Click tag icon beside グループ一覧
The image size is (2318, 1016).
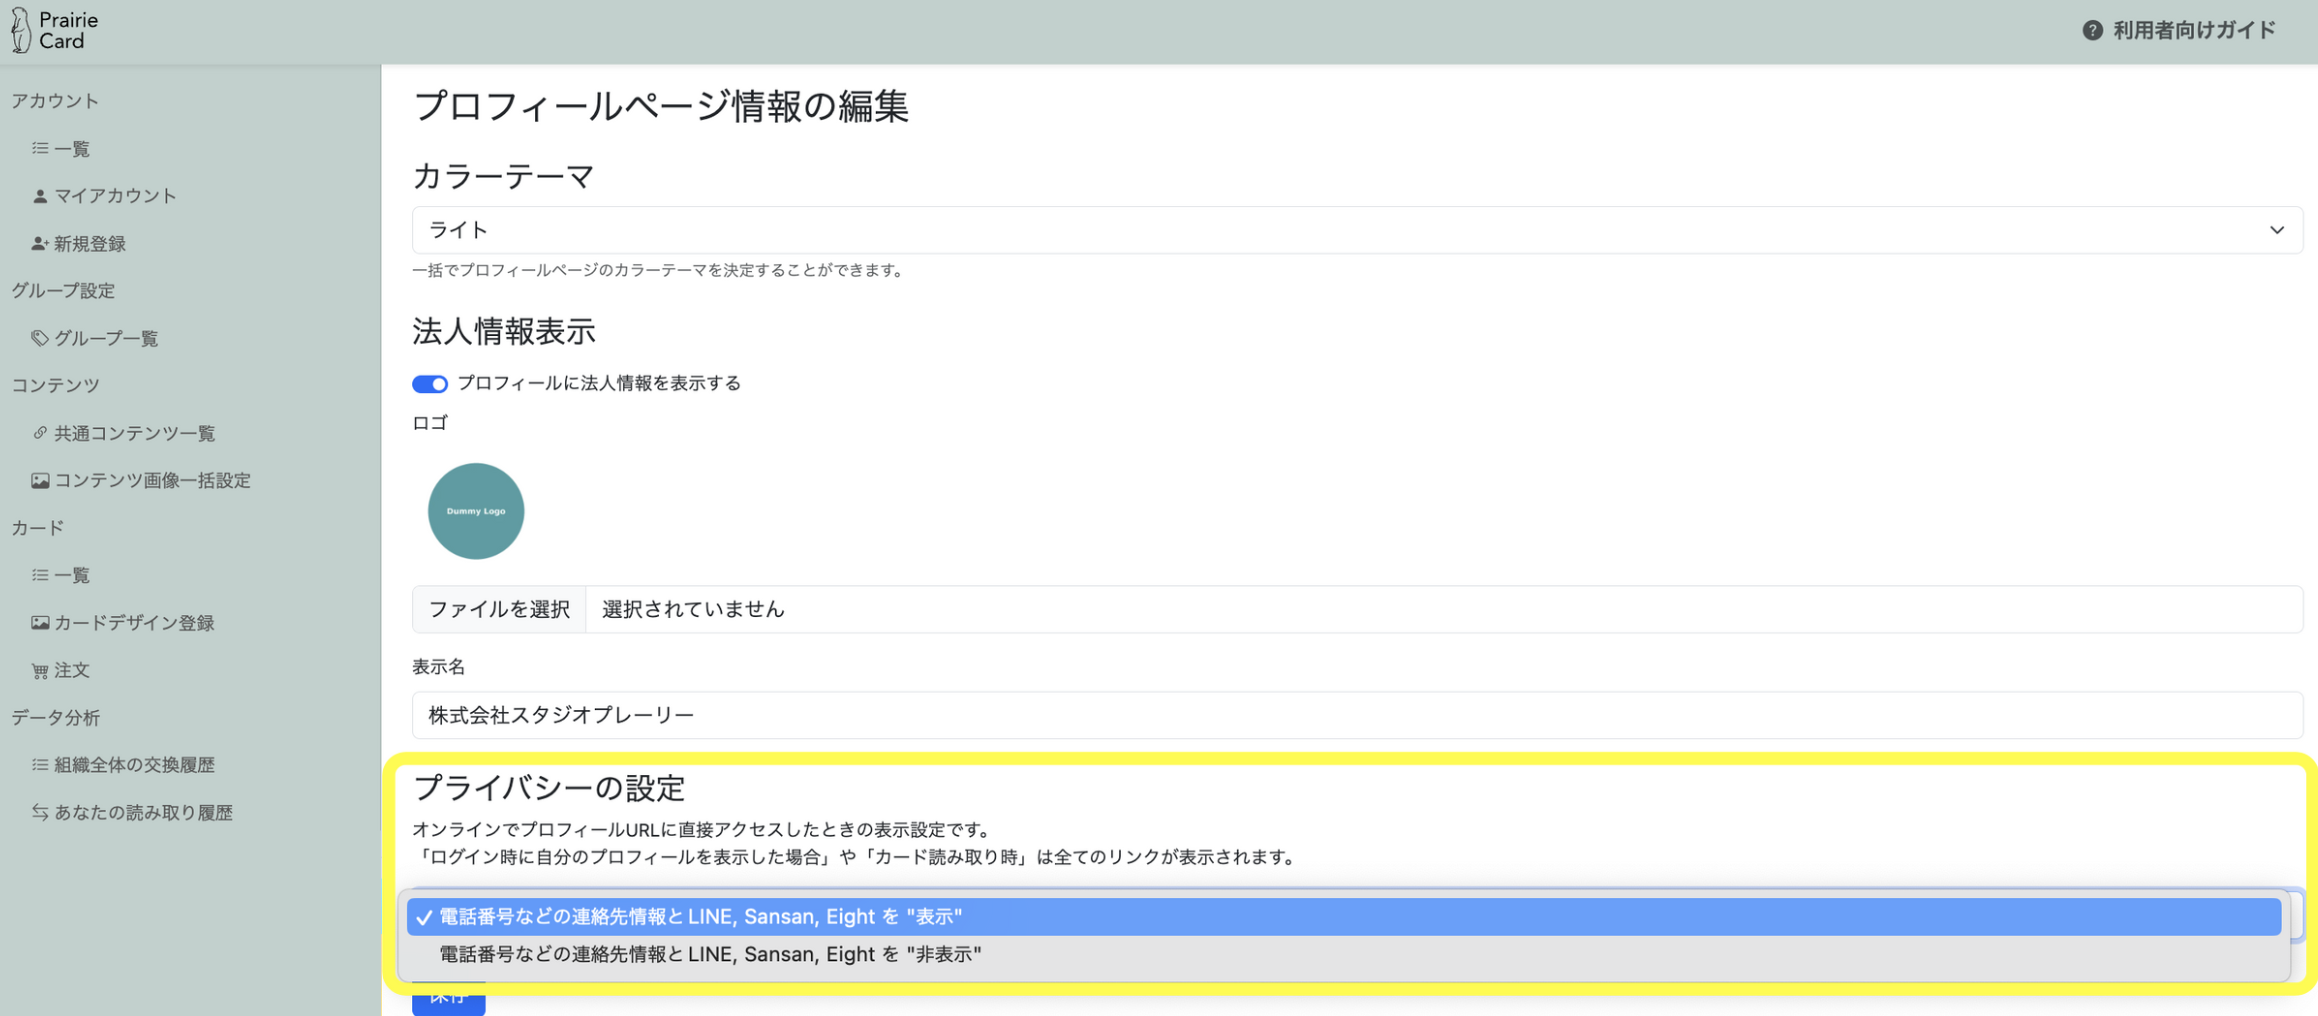pos(40,338)
